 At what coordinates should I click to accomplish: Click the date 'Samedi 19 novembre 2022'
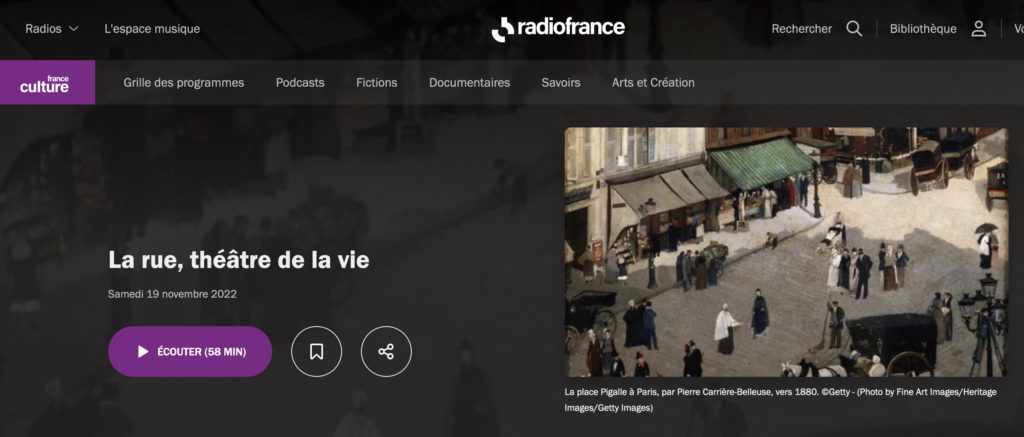tap(172, 294)
